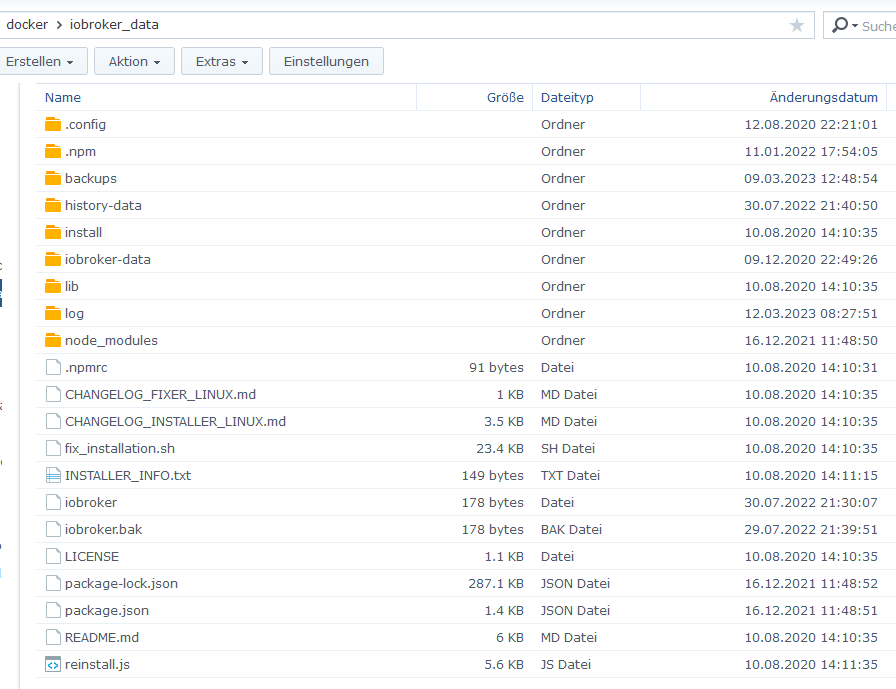Screen dimensions: 896x689
Task: Click the date 29.07.2022 21:39:51
Action: tap(811, 530)
